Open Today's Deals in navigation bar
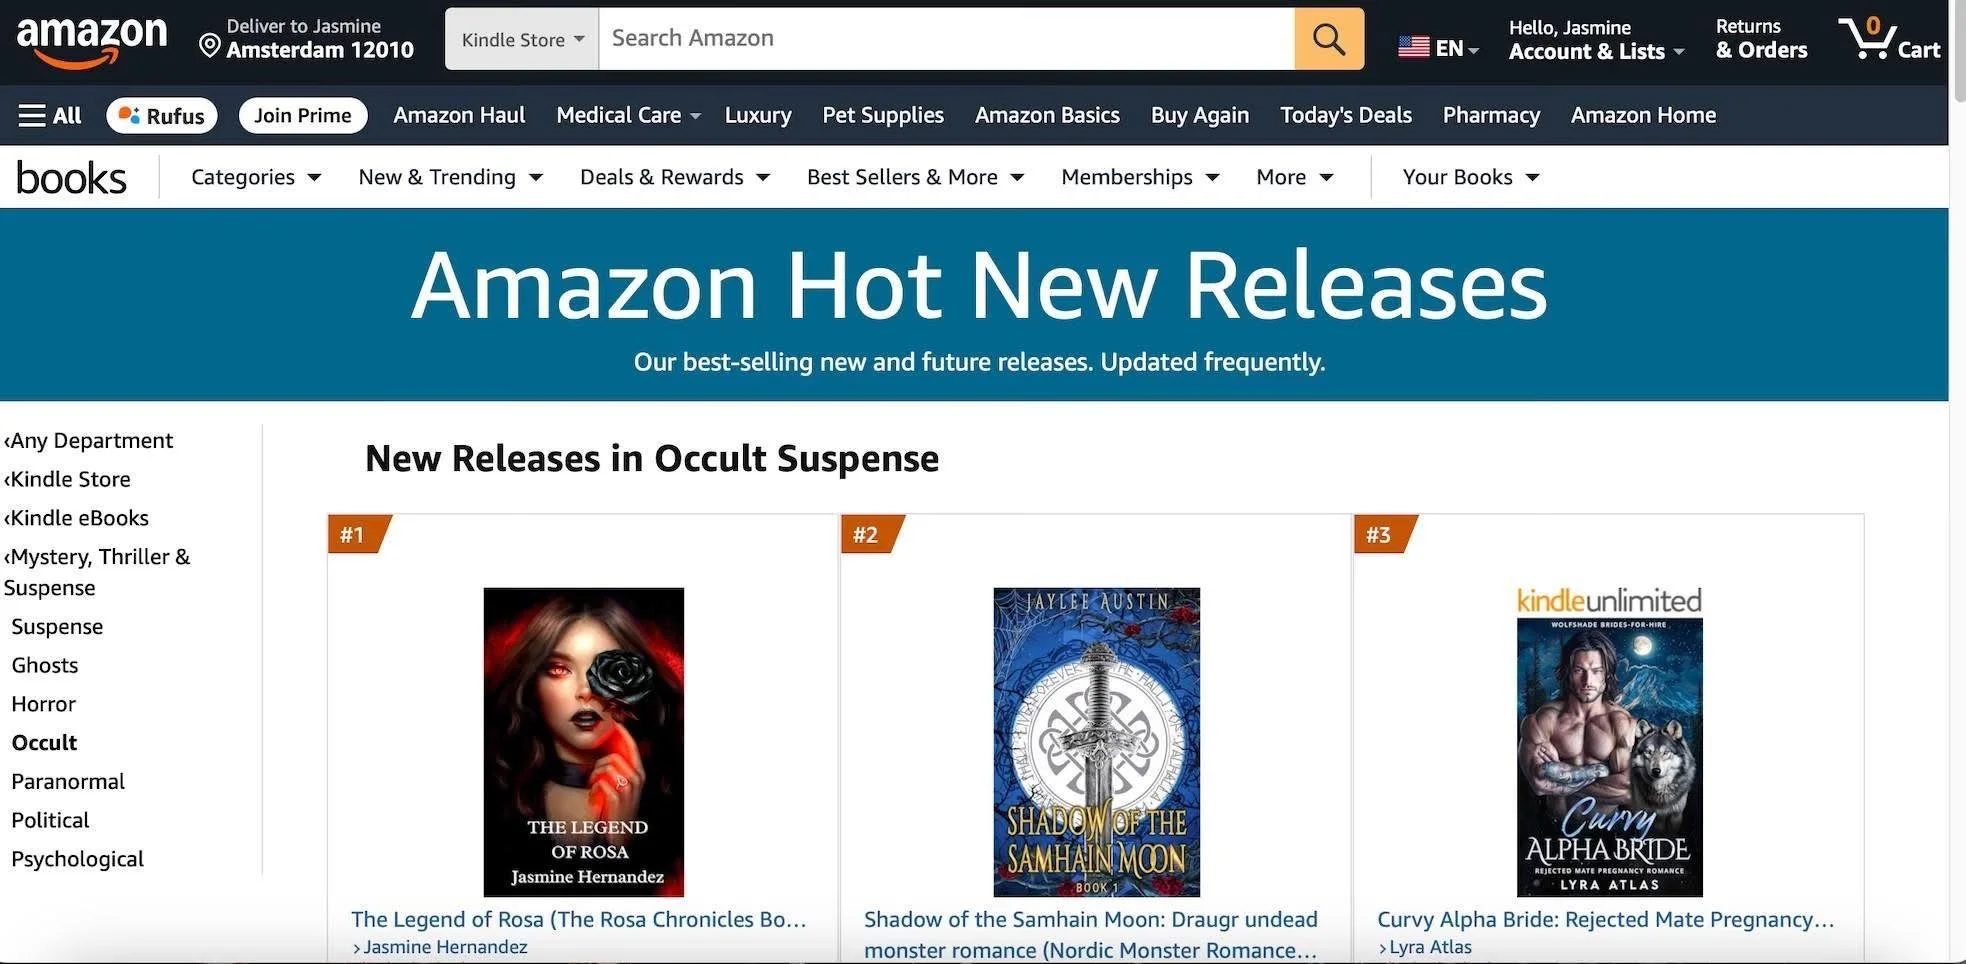The width and height of the screenshot is (1966, 964). (1345, 115)
